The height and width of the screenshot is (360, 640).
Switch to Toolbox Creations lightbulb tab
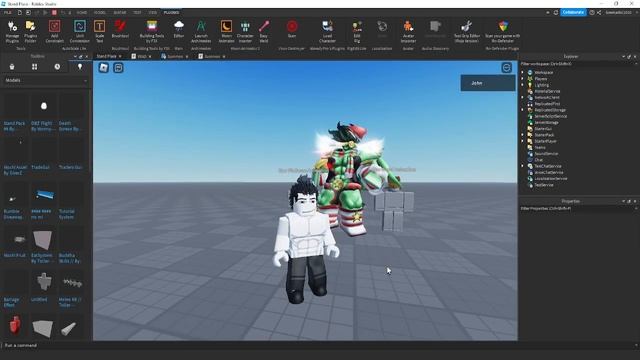click(80, 67)
